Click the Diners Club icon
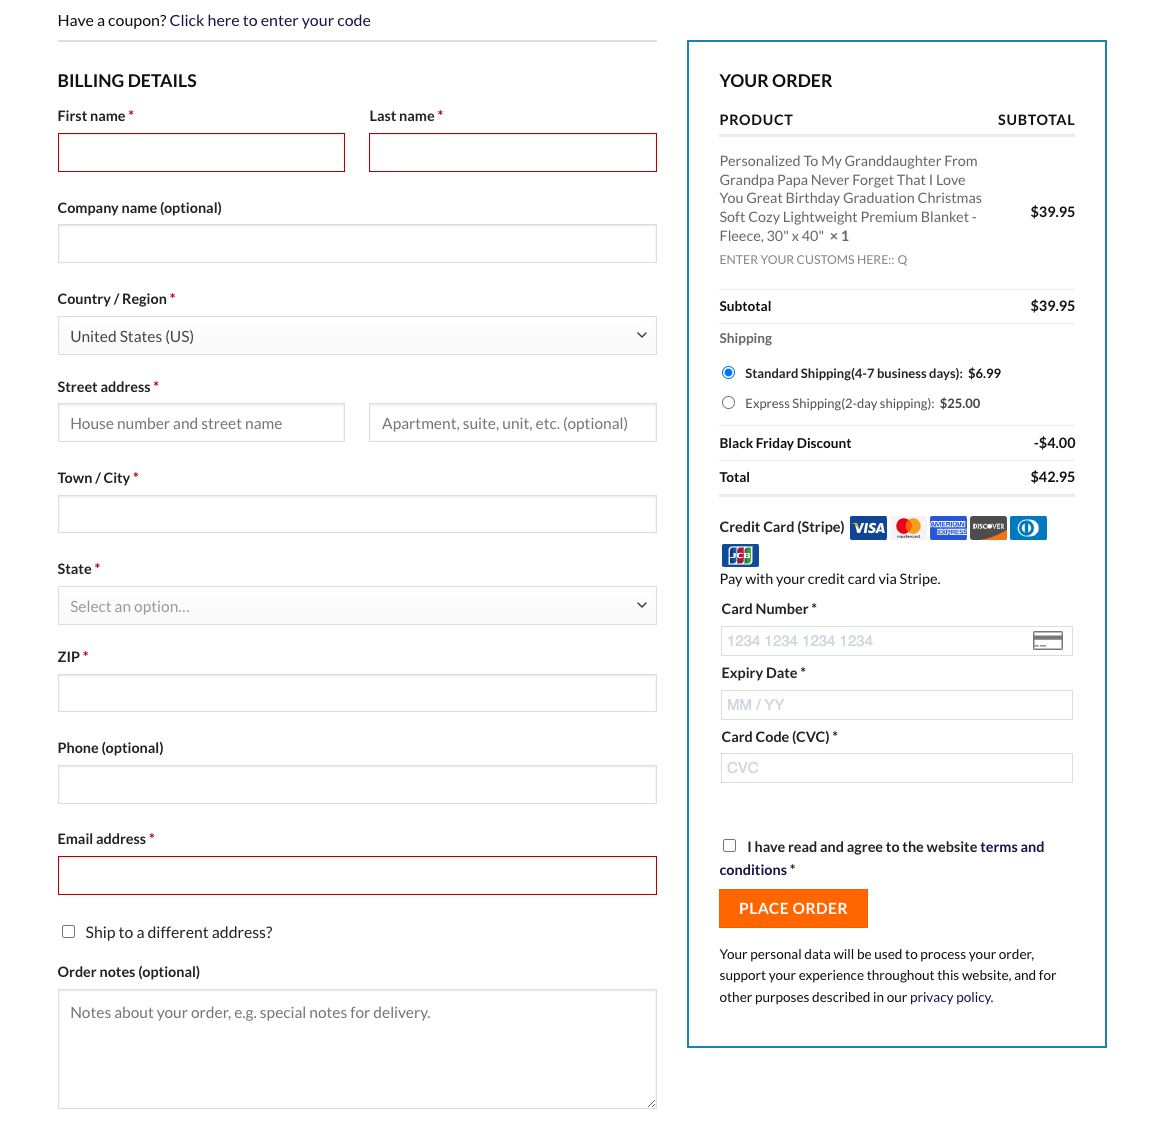Screen dimensions: 1173x1130 click(x=1028, y=528)
